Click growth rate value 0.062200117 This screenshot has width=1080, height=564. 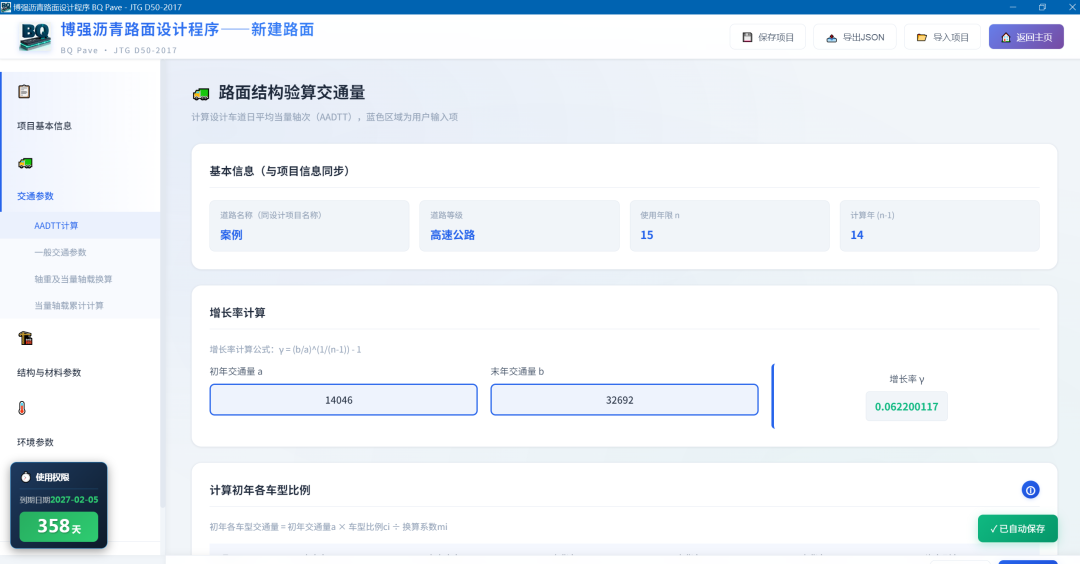(906, 406)
